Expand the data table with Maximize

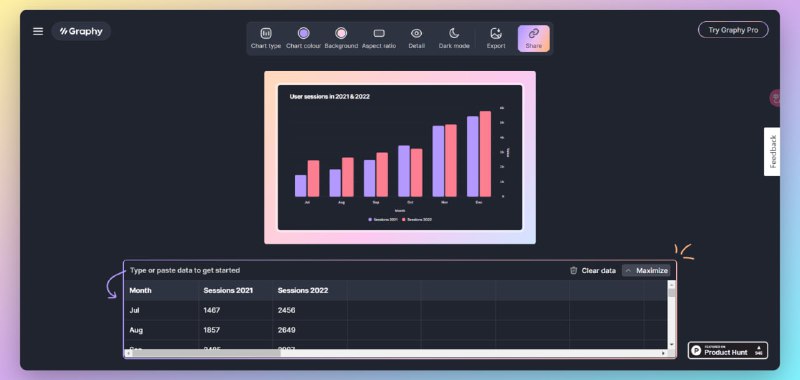point(646,270)
